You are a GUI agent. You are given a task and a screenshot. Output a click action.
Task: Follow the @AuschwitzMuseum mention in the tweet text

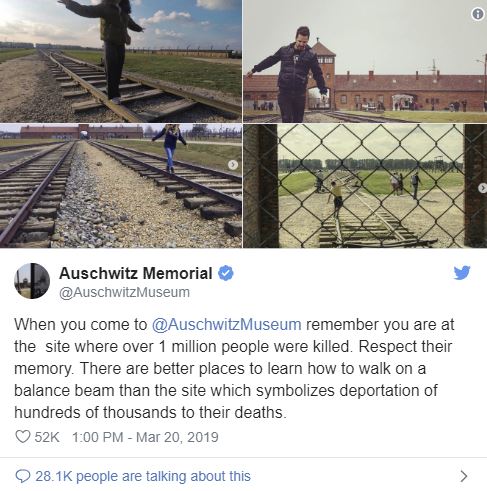tap(227, 324)
